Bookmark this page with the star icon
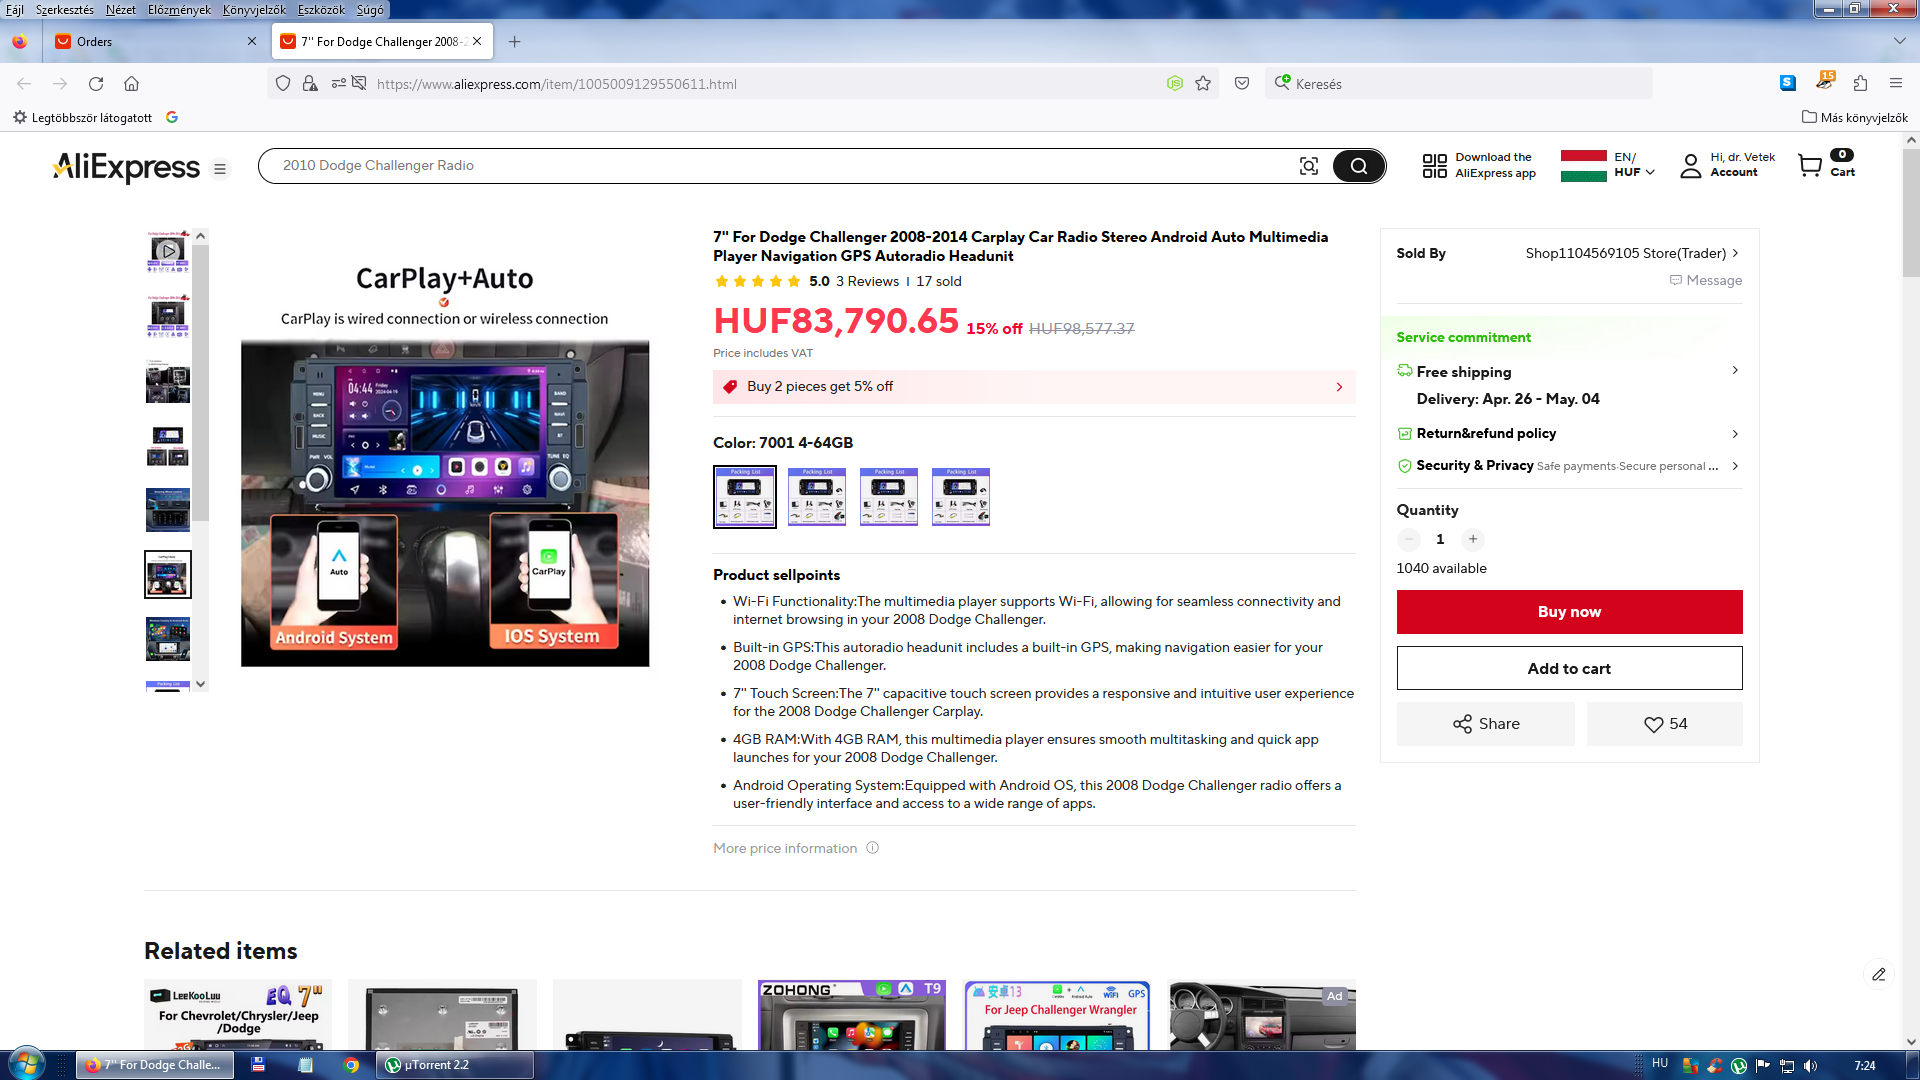This screenshot has height=1080, width=1920. coord(1203,84)
